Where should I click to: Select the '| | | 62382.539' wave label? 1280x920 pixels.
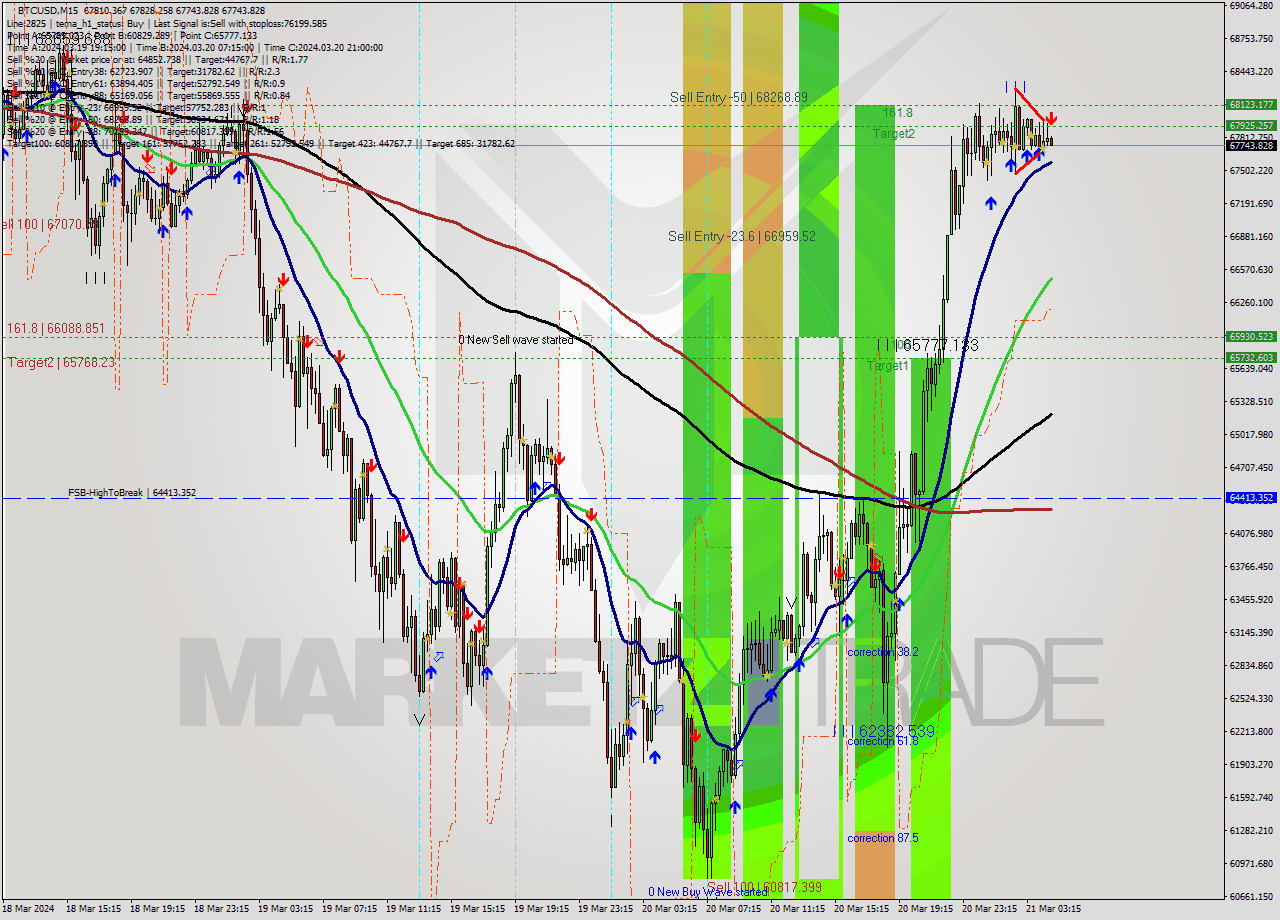tap(884, 731)
